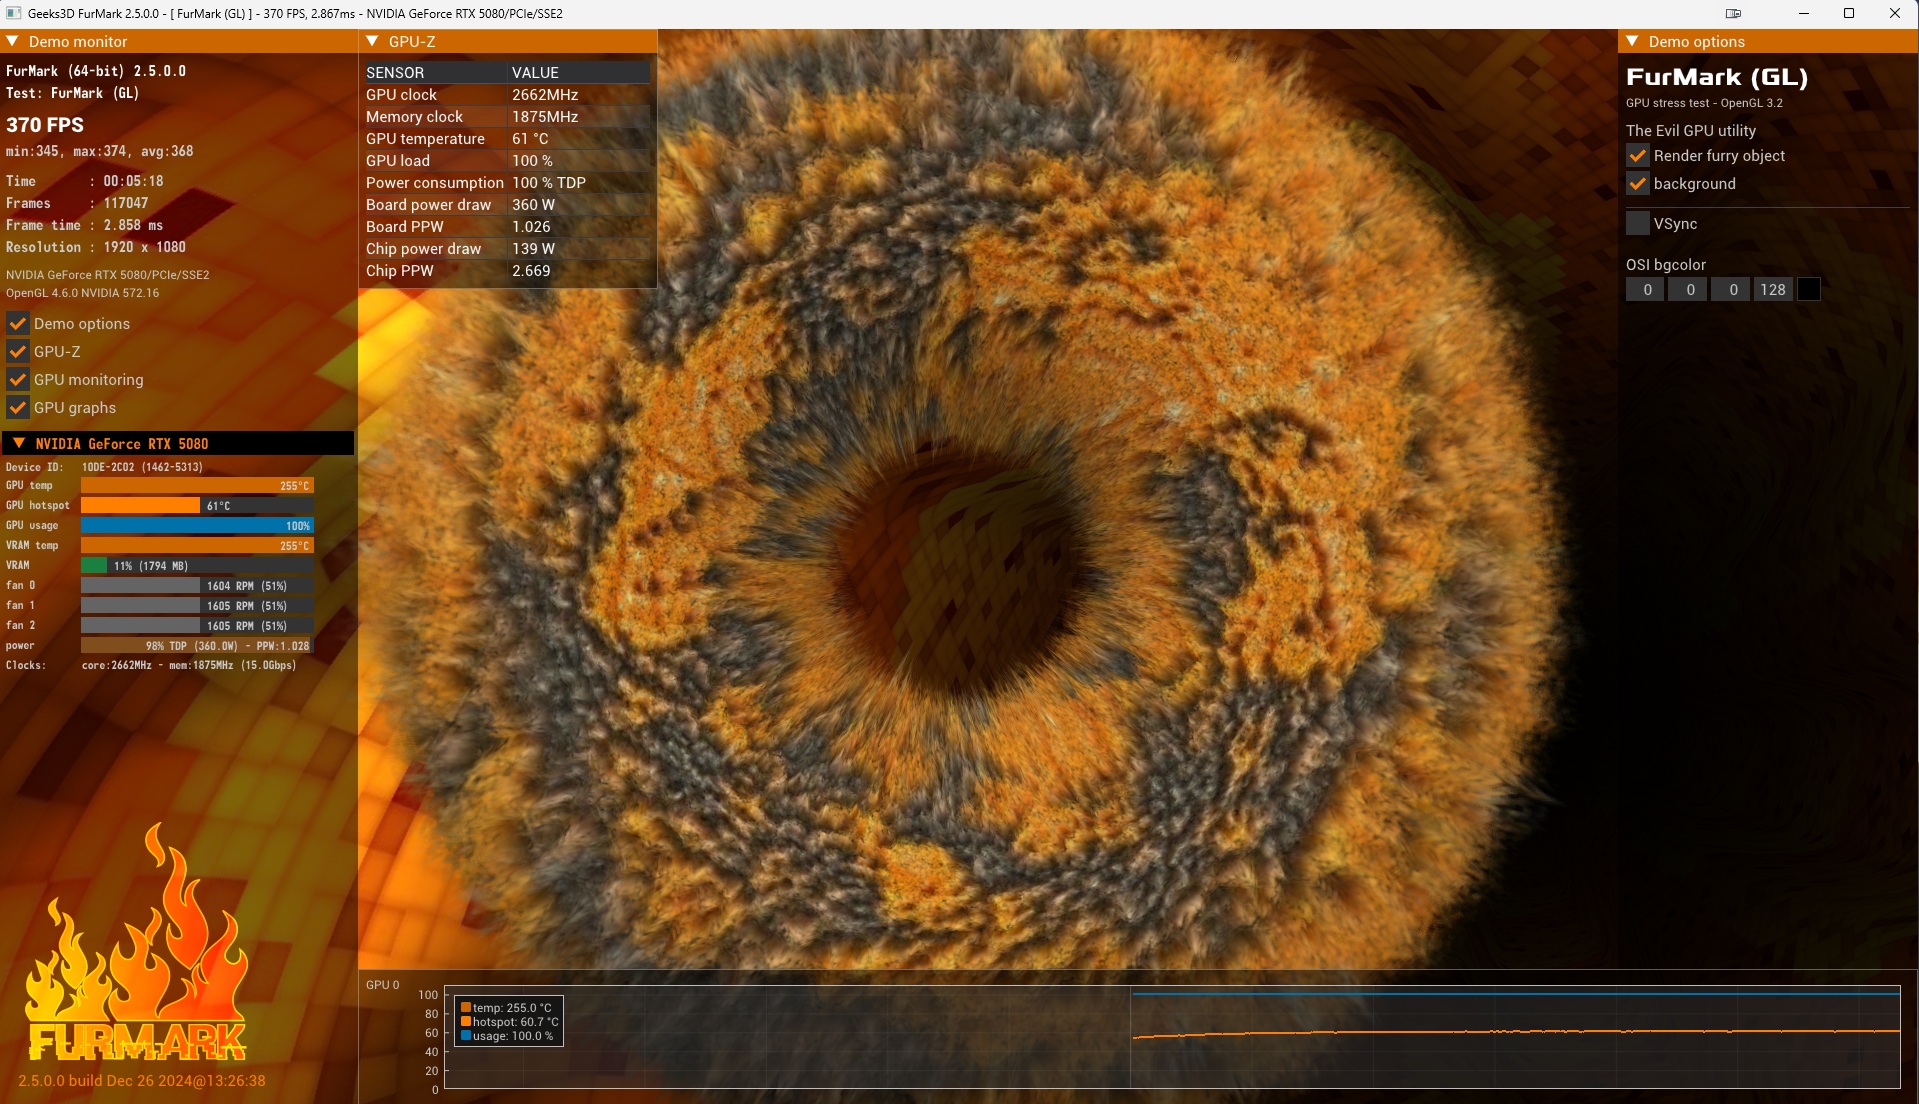Uncheck Render furry object option
Image resolution: width=1919 pixels, height=1104 pixels.
[1637, 155]
